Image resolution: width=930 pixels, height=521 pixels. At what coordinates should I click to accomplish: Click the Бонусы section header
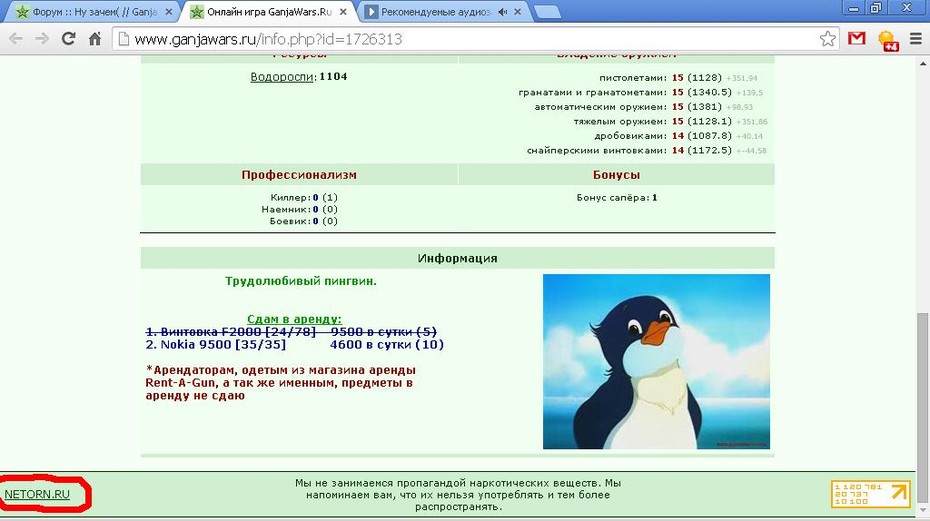pos(616,175)
